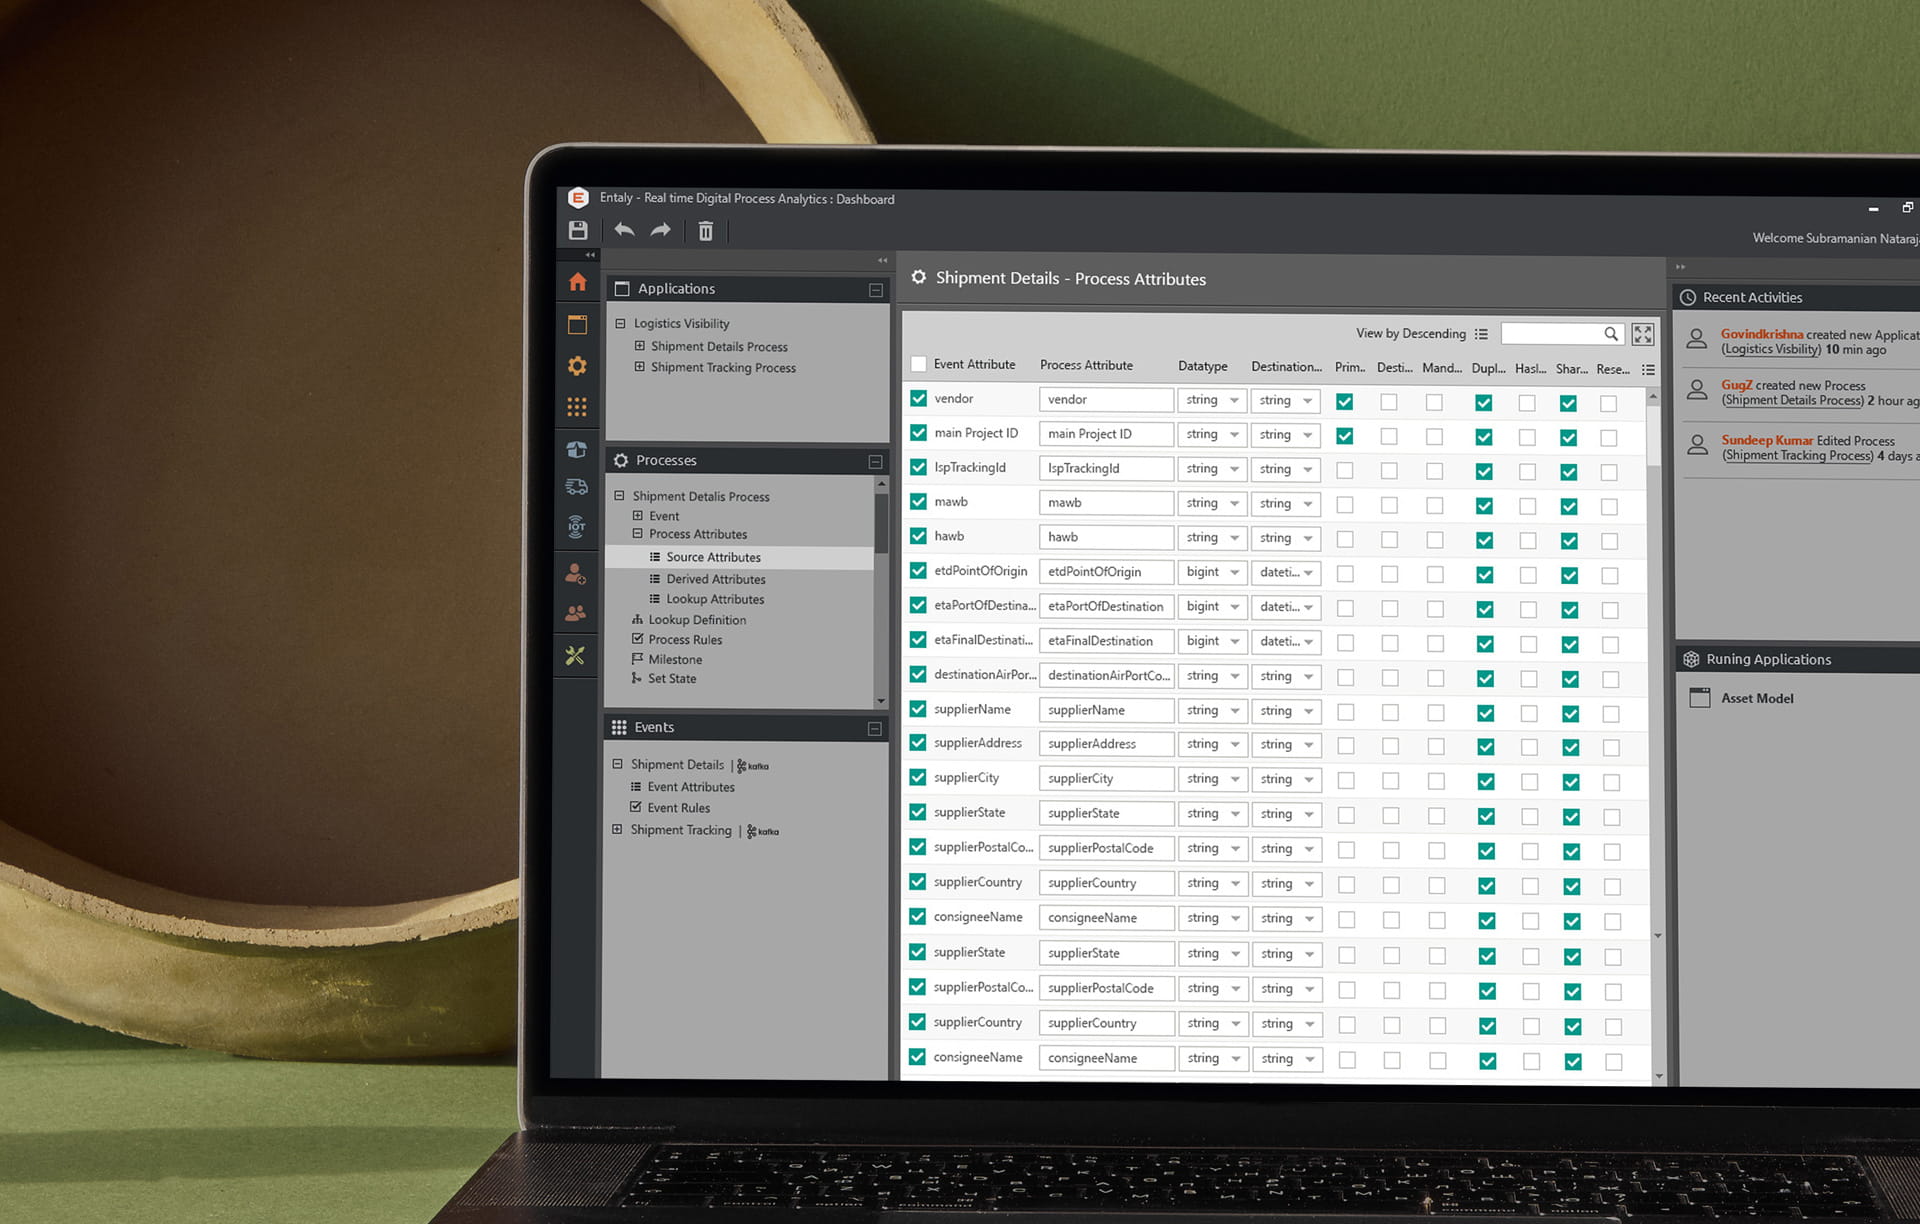Screen dimensions: 1920x1224
Task: Toggle the View by Descending sort icon
Action: 1481,334
